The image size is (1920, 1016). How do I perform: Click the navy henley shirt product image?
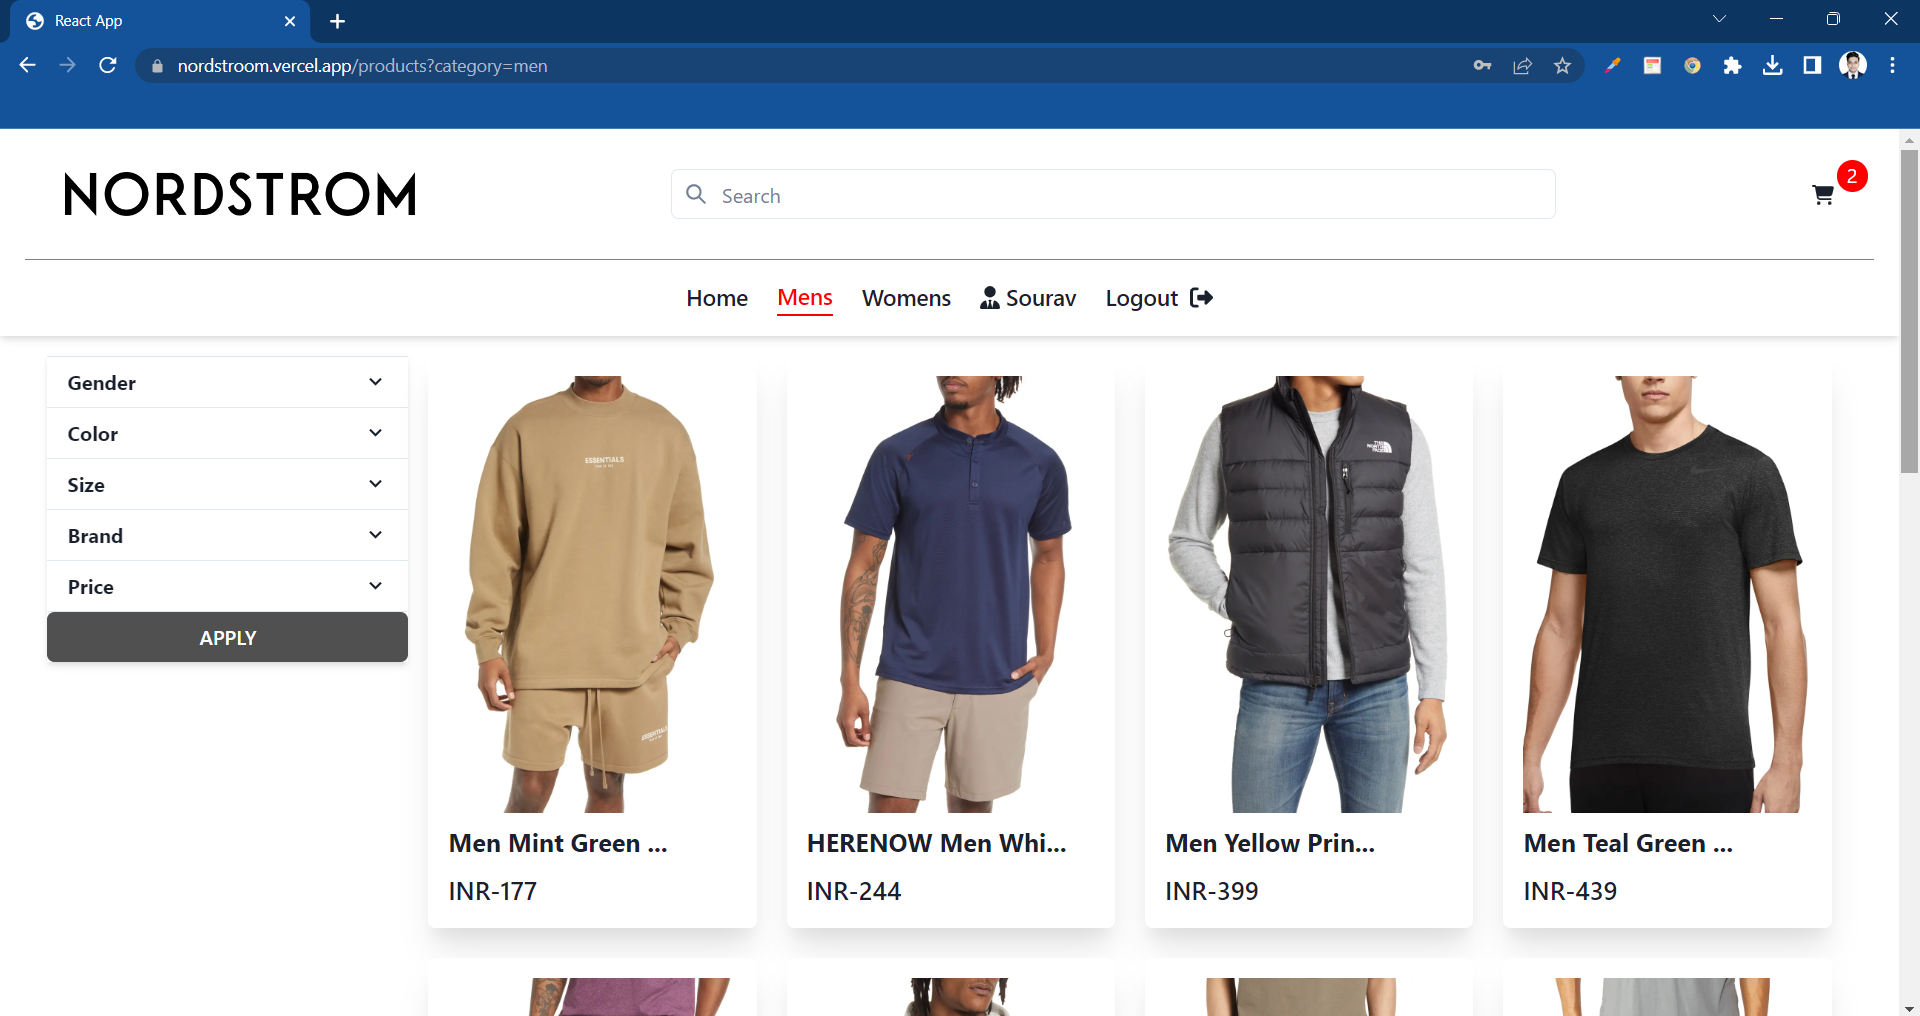pos(951,594)
